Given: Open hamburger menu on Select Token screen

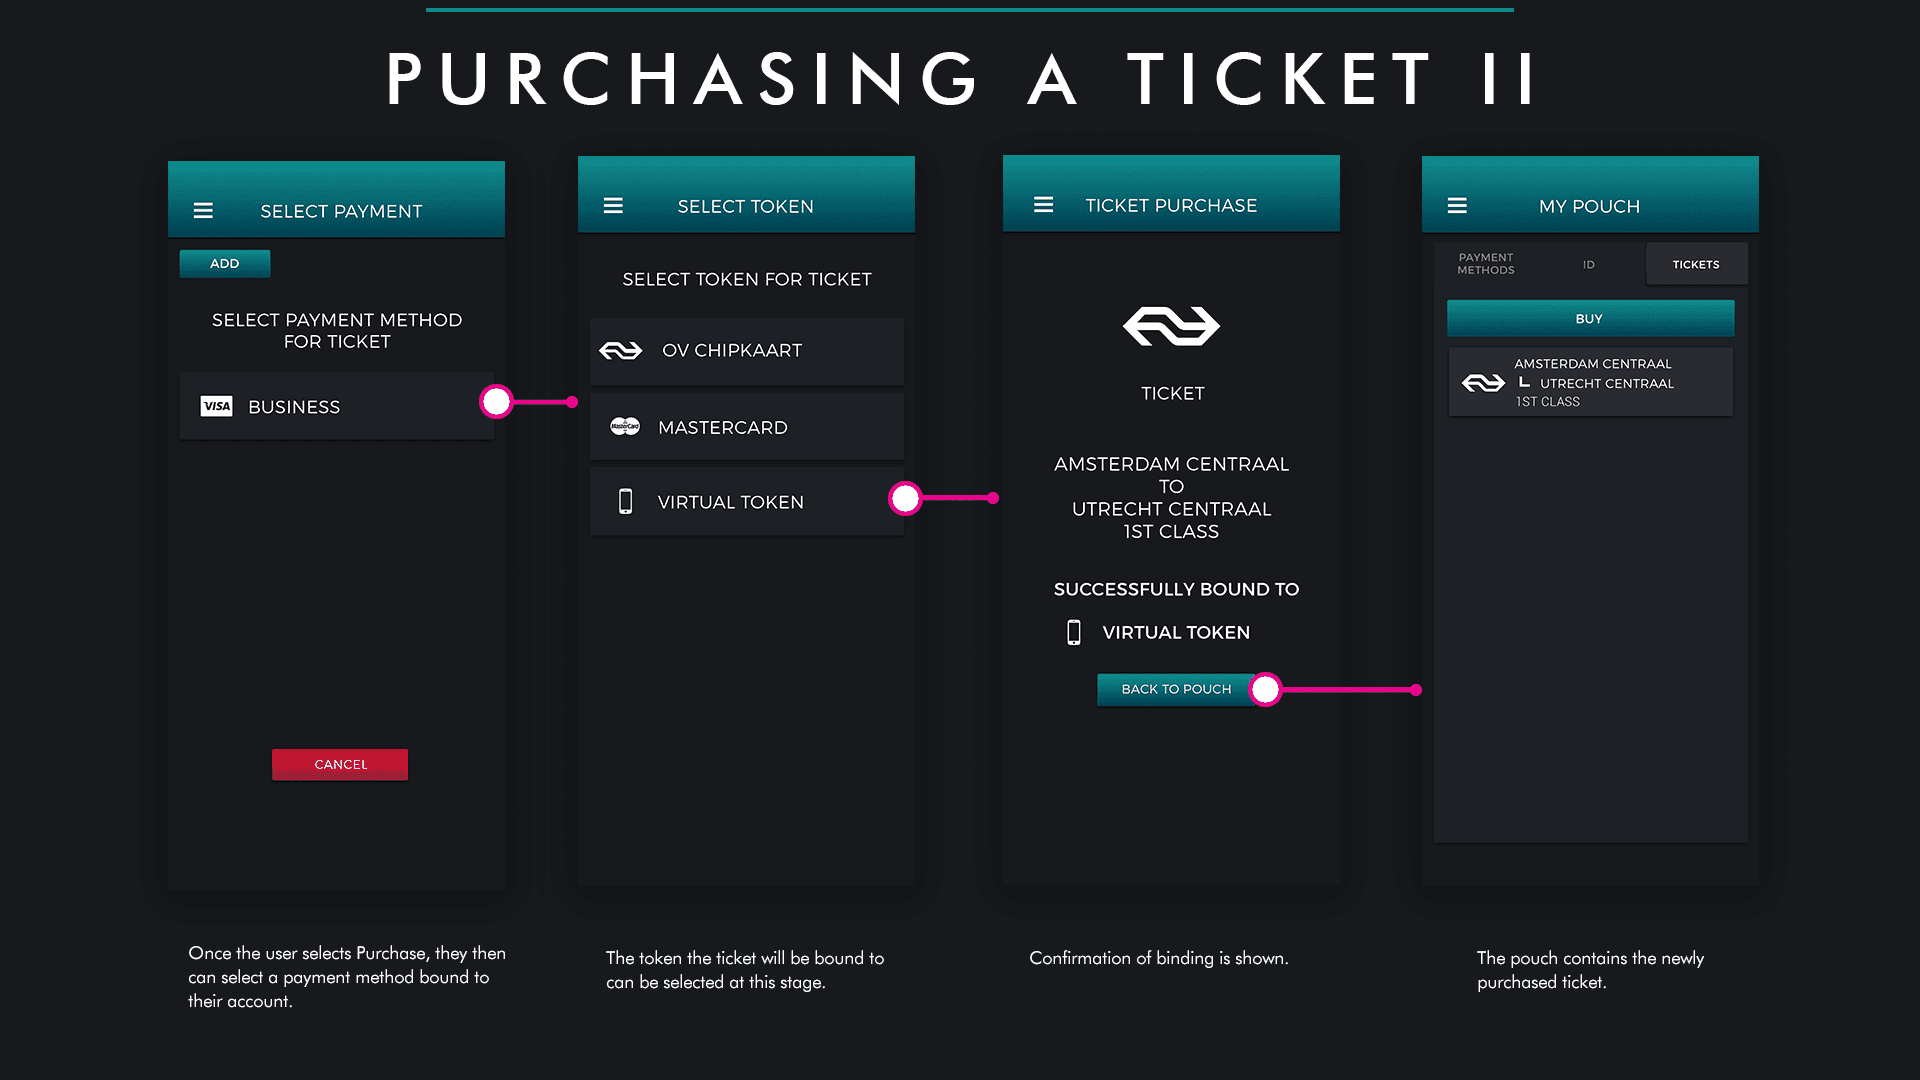Looking at the screenshot, I should (x=613, y=206).
